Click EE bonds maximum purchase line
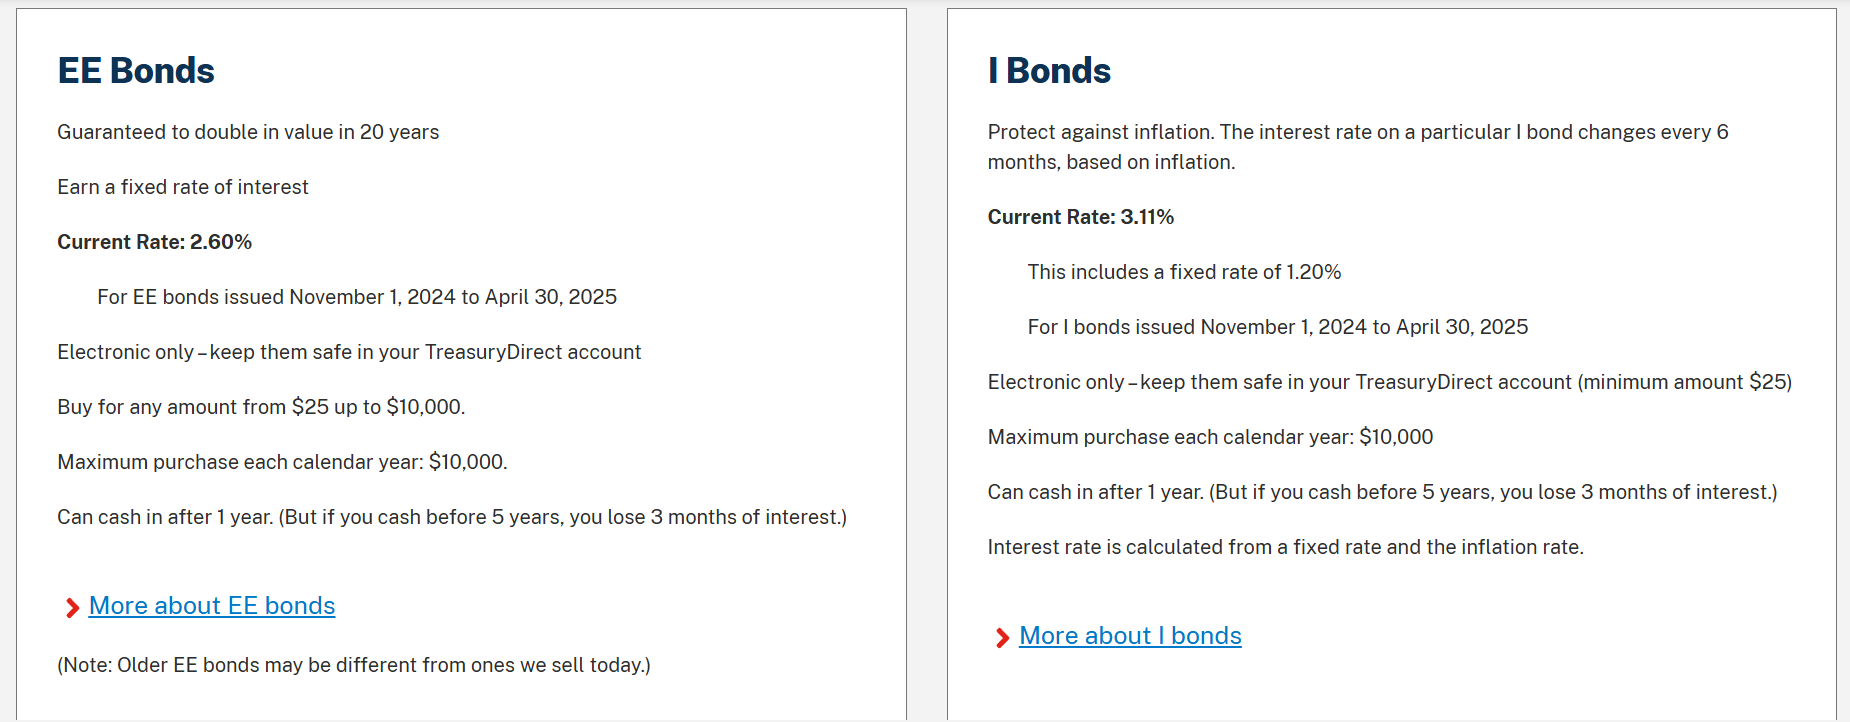The width and height of the screenshot is (1850, 722). tap(283, 461)
